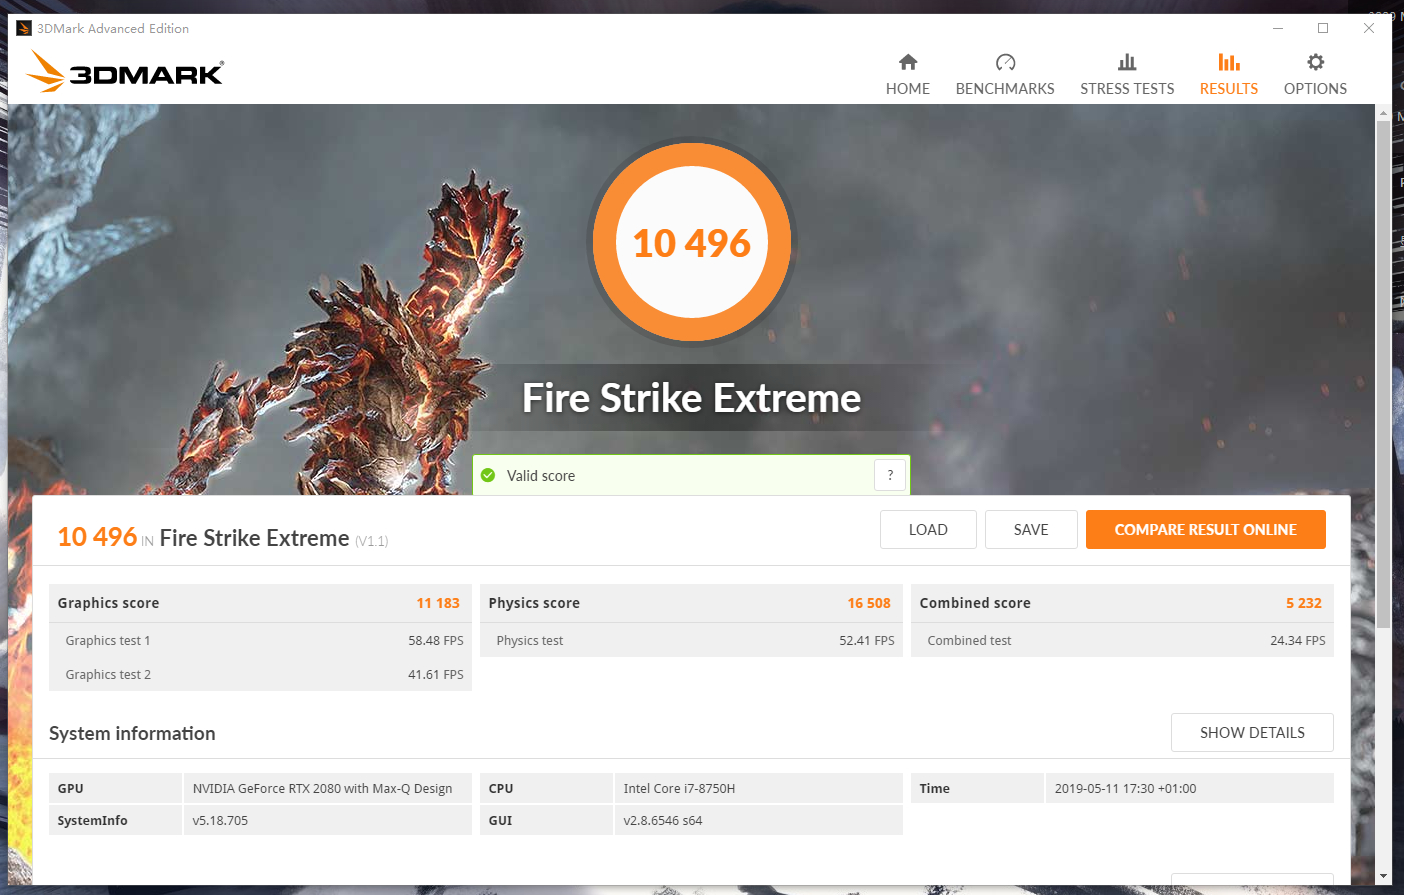
Task: Close the 3DMark window
Action: click(x=1368, y=28)
